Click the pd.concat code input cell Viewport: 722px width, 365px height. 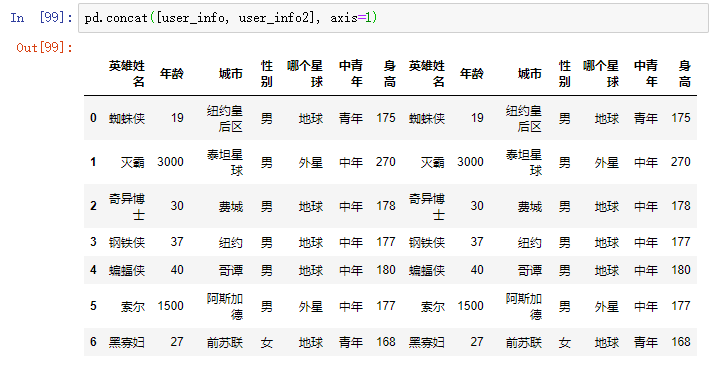click(393, 18)
